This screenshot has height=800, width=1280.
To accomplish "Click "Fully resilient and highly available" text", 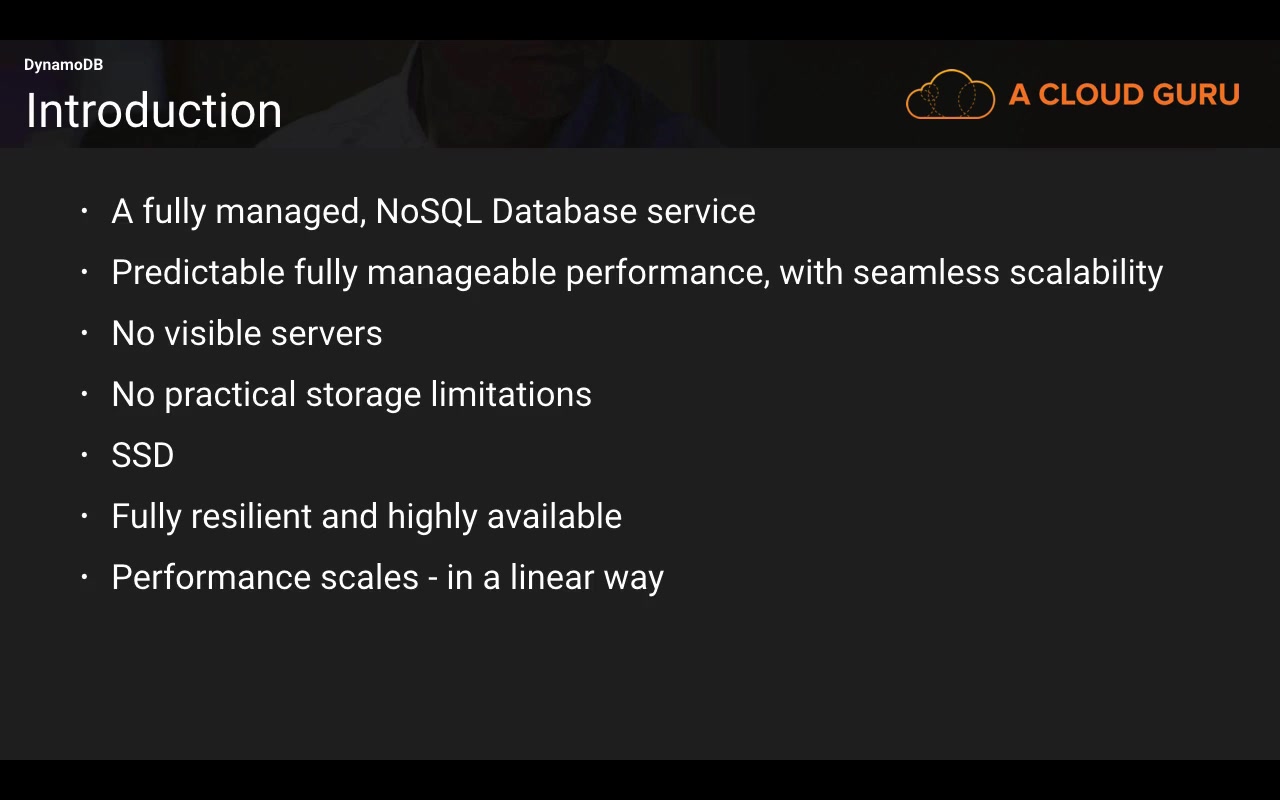I will 366,516.
